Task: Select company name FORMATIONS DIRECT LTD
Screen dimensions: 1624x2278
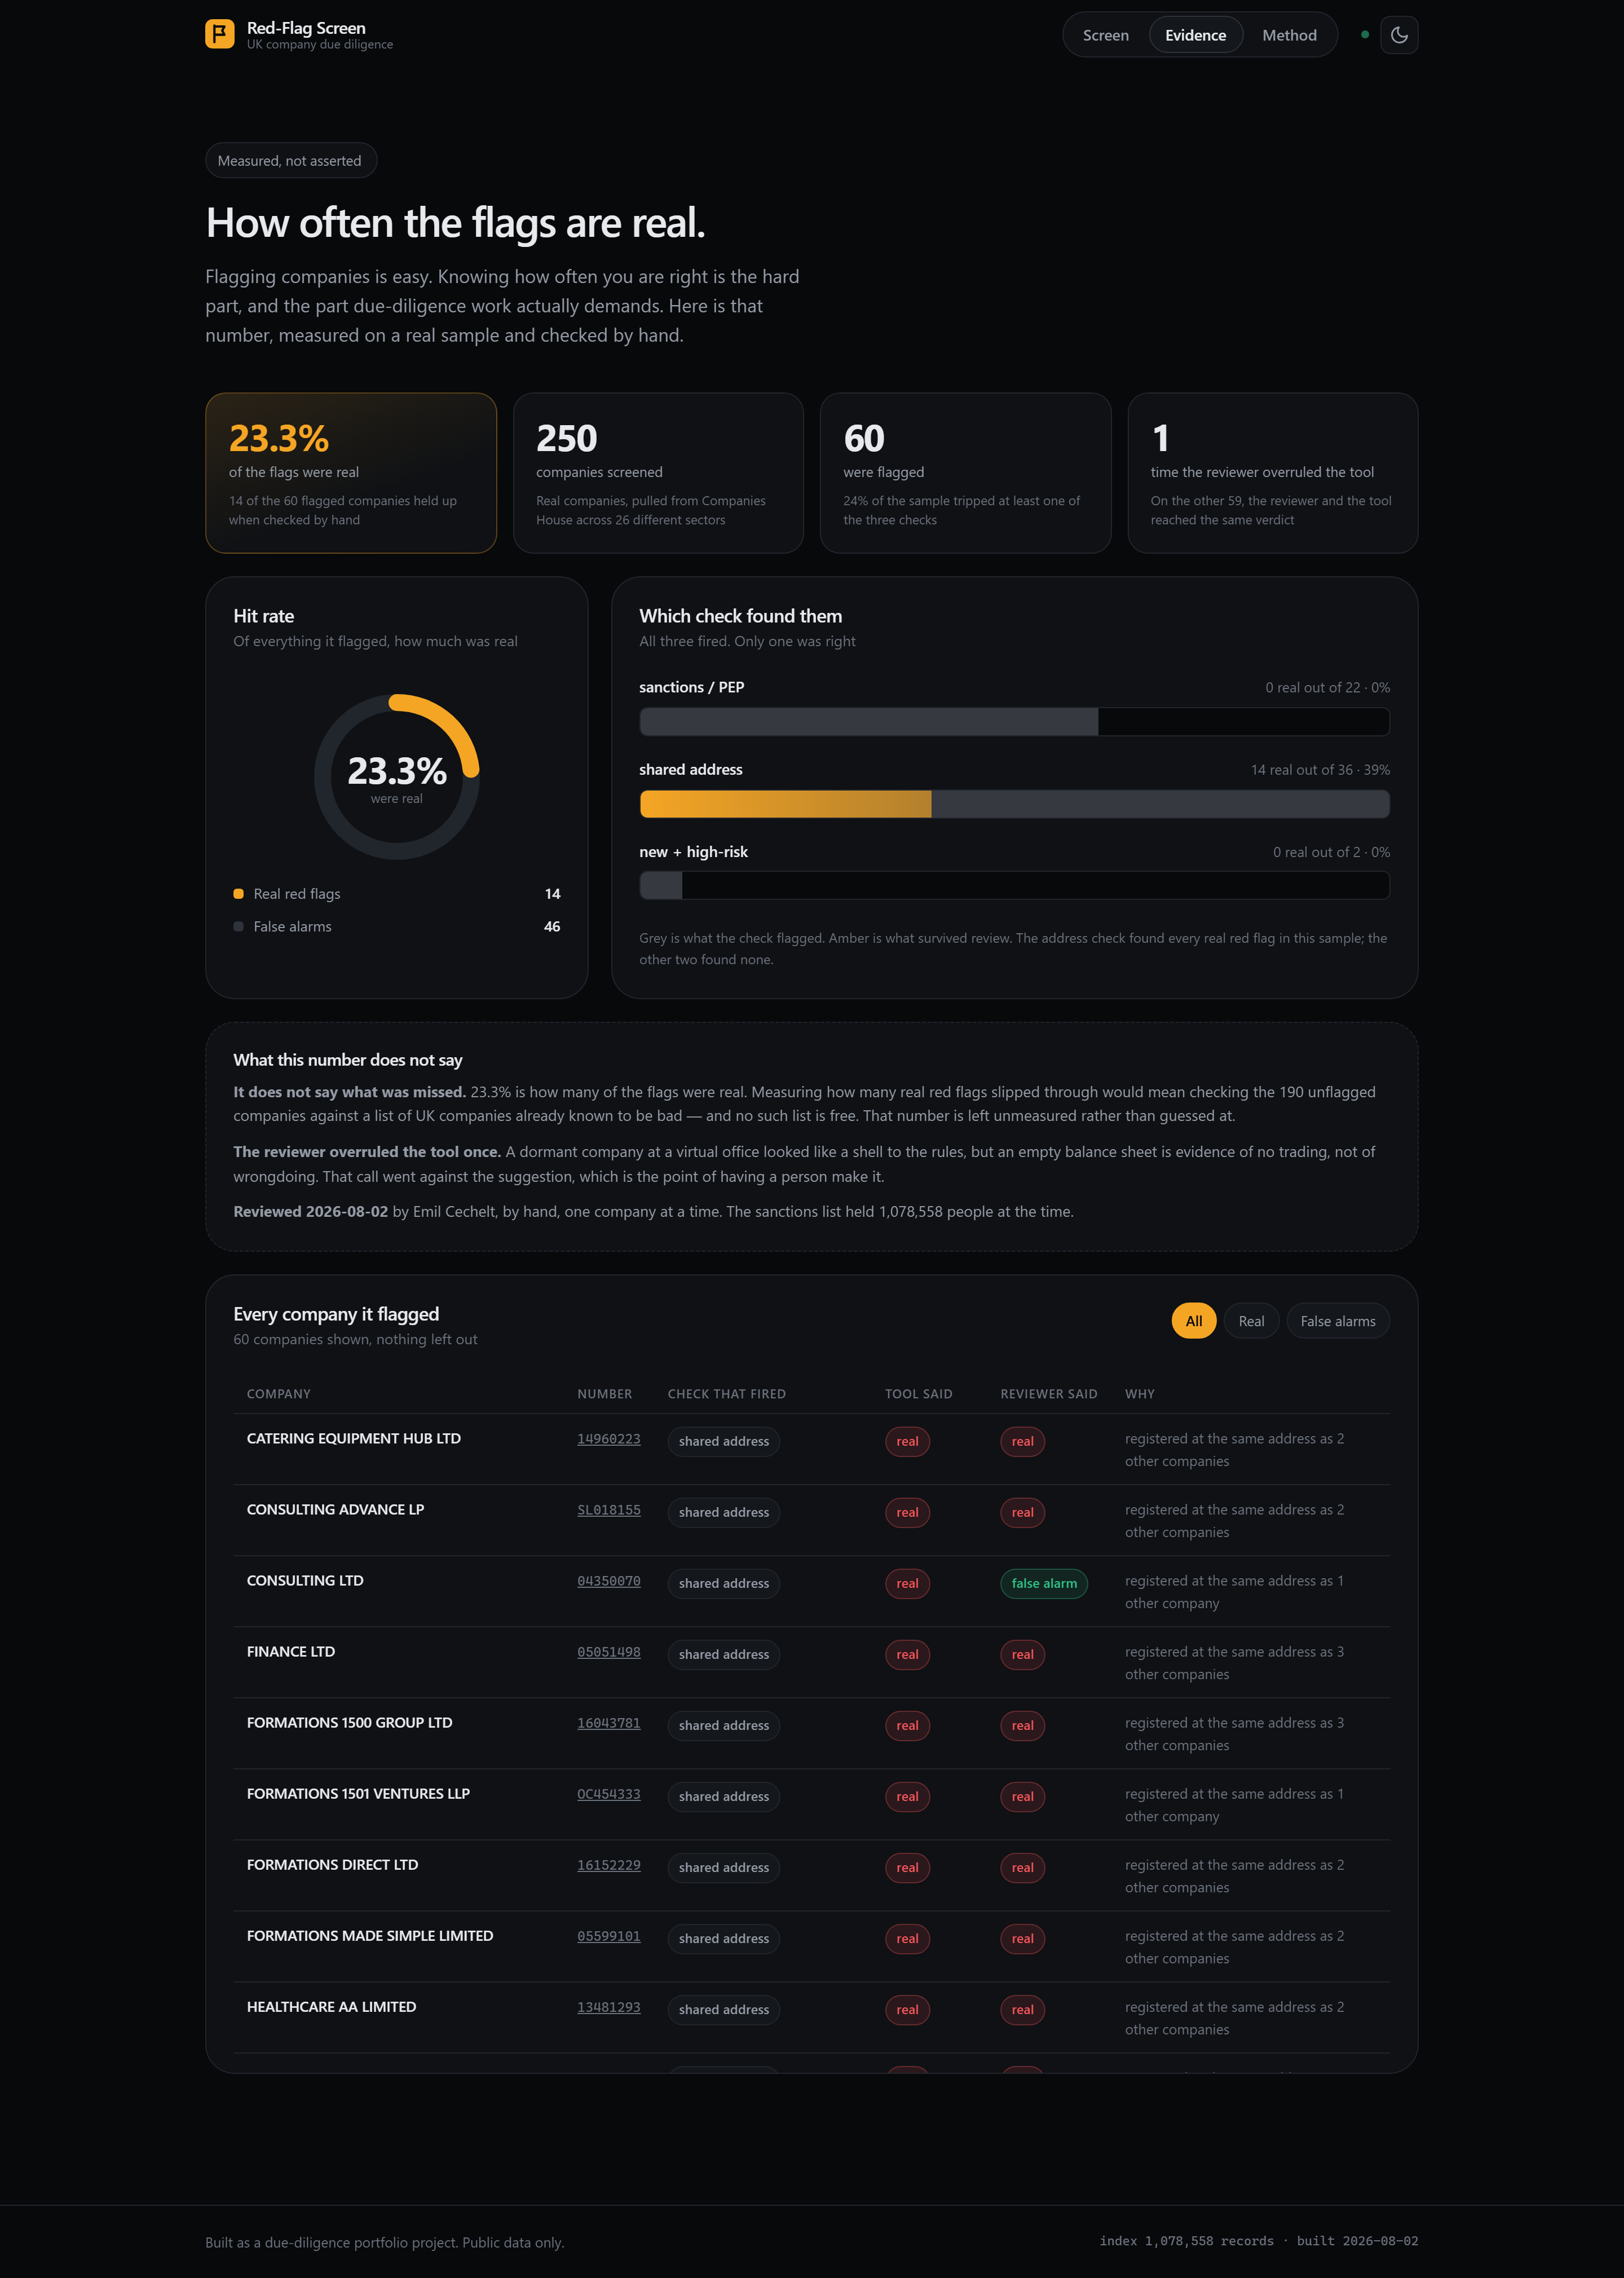Action: [x=333, y=1865]
